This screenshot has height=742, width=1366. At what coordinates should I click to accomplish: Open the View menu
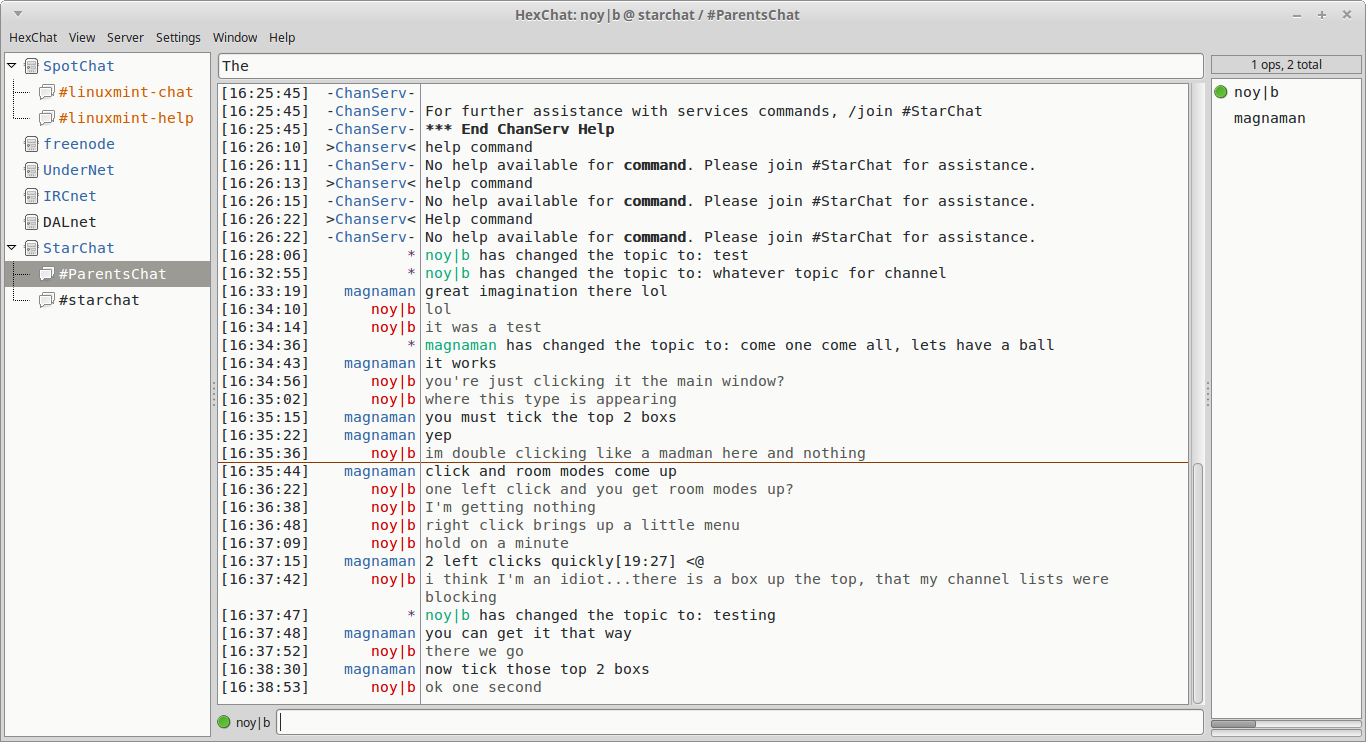tap(82, 38)
